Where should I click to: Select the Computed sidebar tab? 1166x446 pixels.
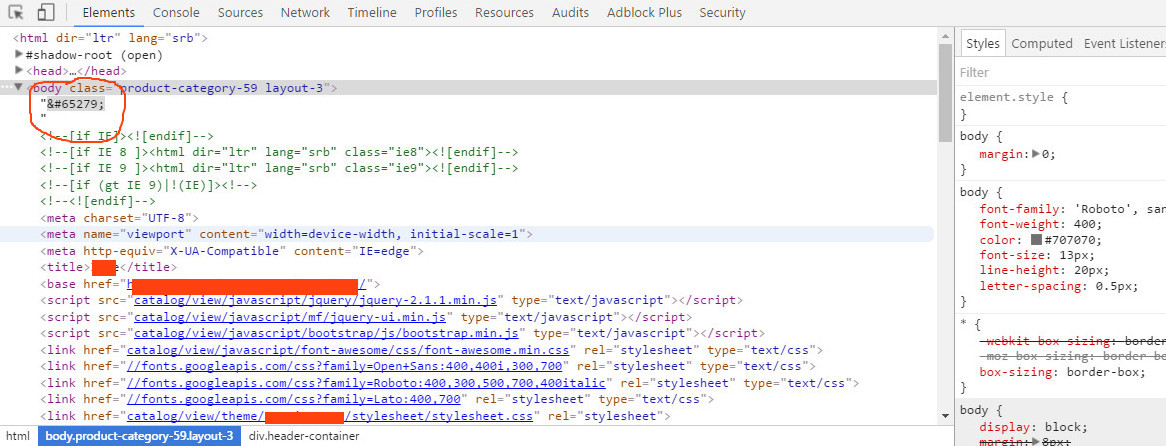click(1042, 43)
